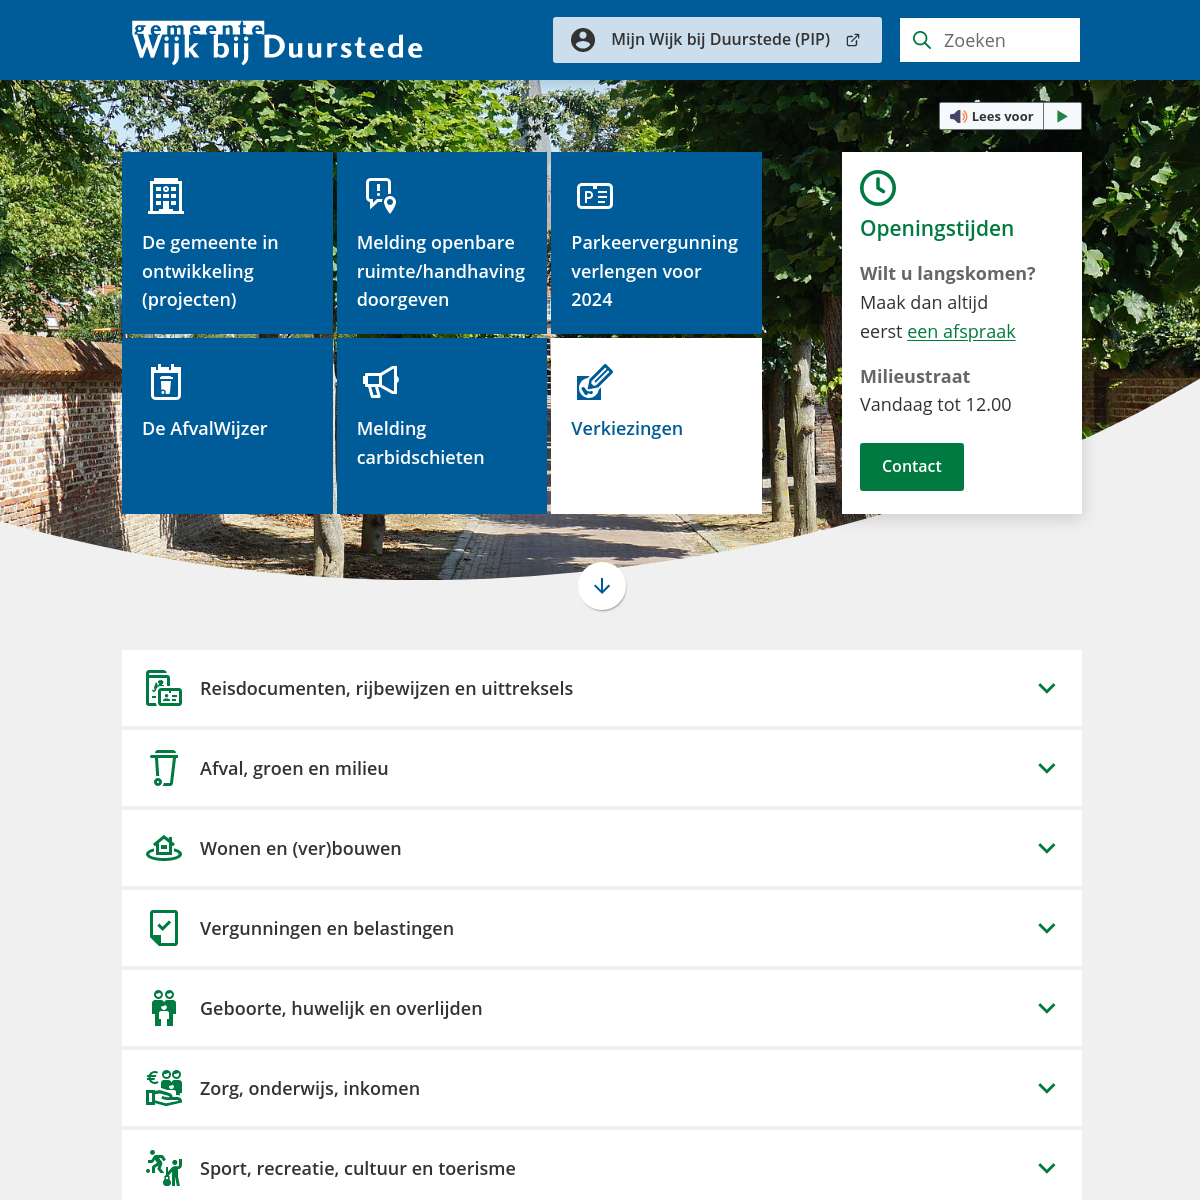Viewport: 1200px width, 1200px height.
Task: Expand the Afval, groen en milieu chevron
Action: (x=1047, y=768)
